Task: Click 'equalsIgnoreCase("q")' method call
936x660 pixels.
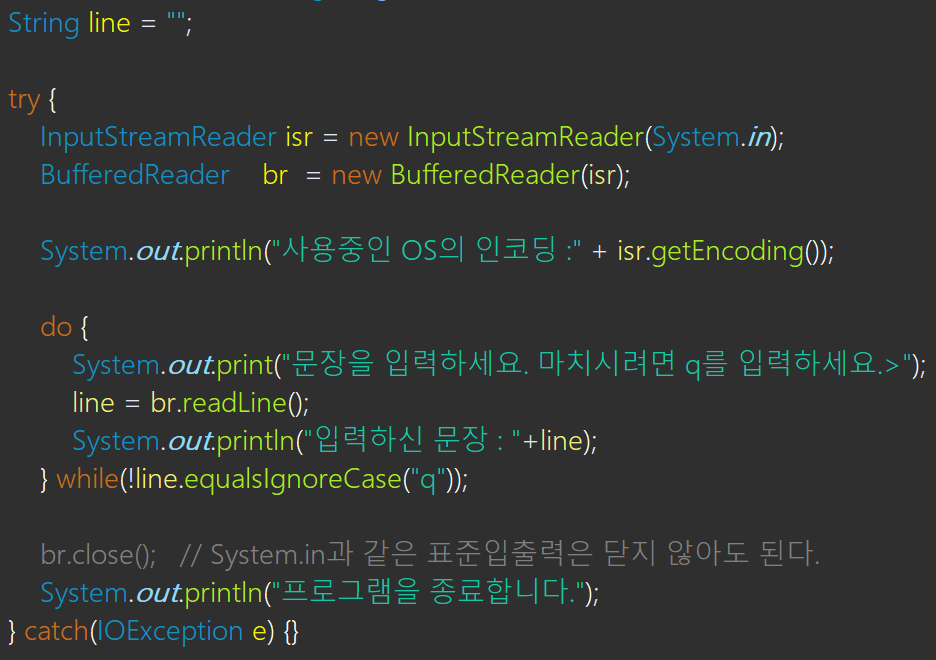Action: pyautogui.click(x=321, y=479)
